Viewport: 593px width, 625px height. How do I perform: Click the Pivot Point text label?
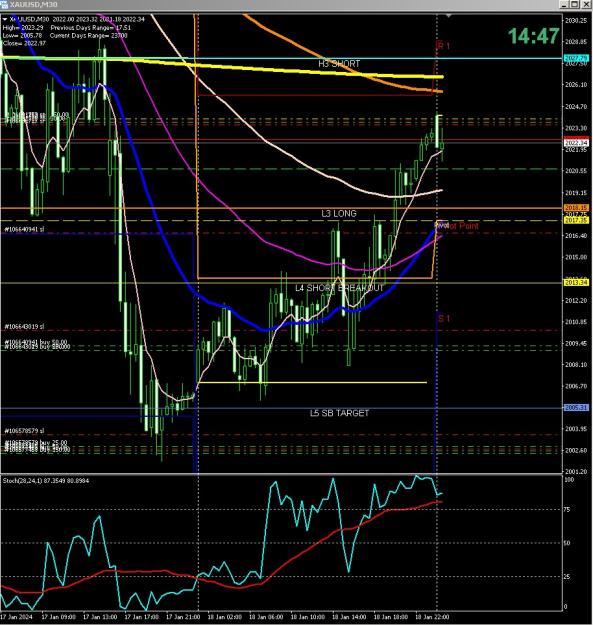point(458,226)
